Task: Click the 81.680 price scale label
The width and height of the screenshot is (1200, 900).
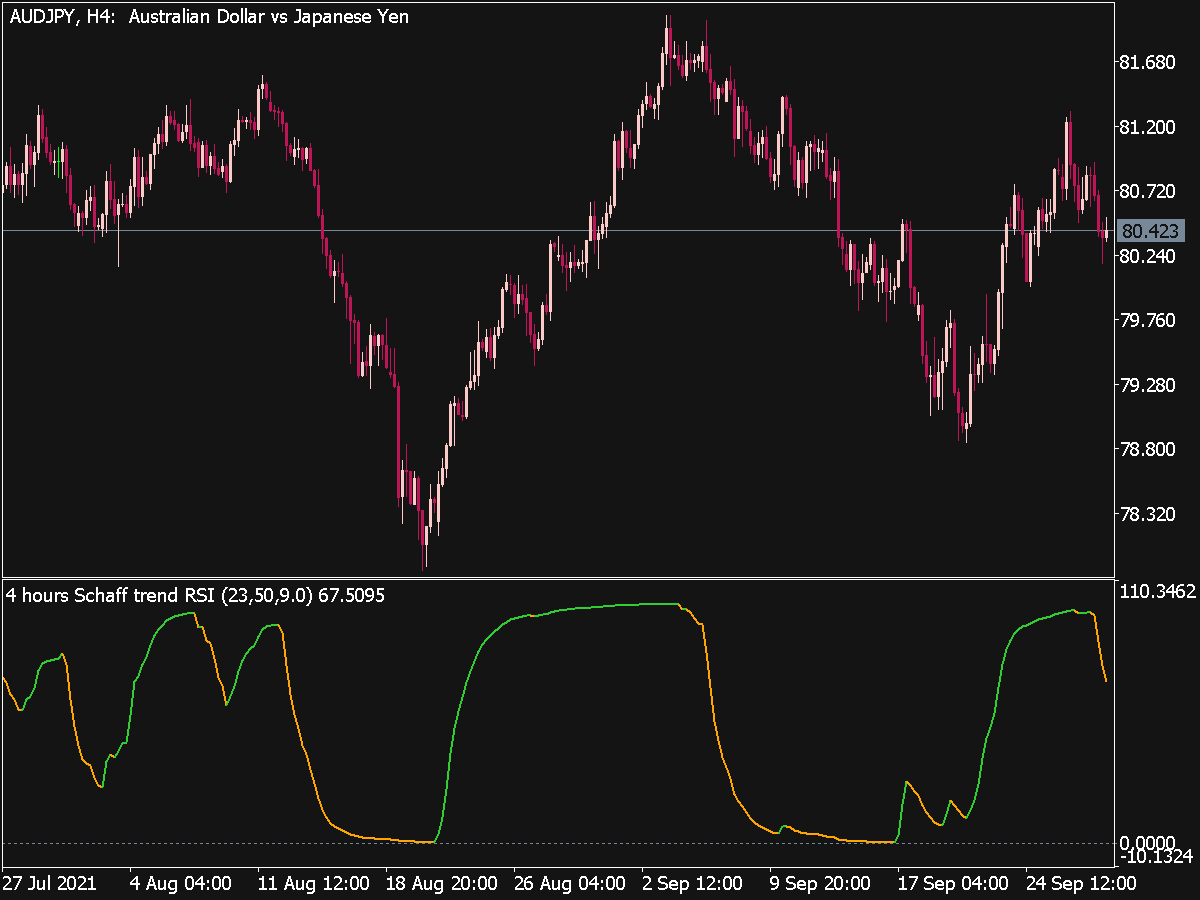Action: pos(1150,63)
